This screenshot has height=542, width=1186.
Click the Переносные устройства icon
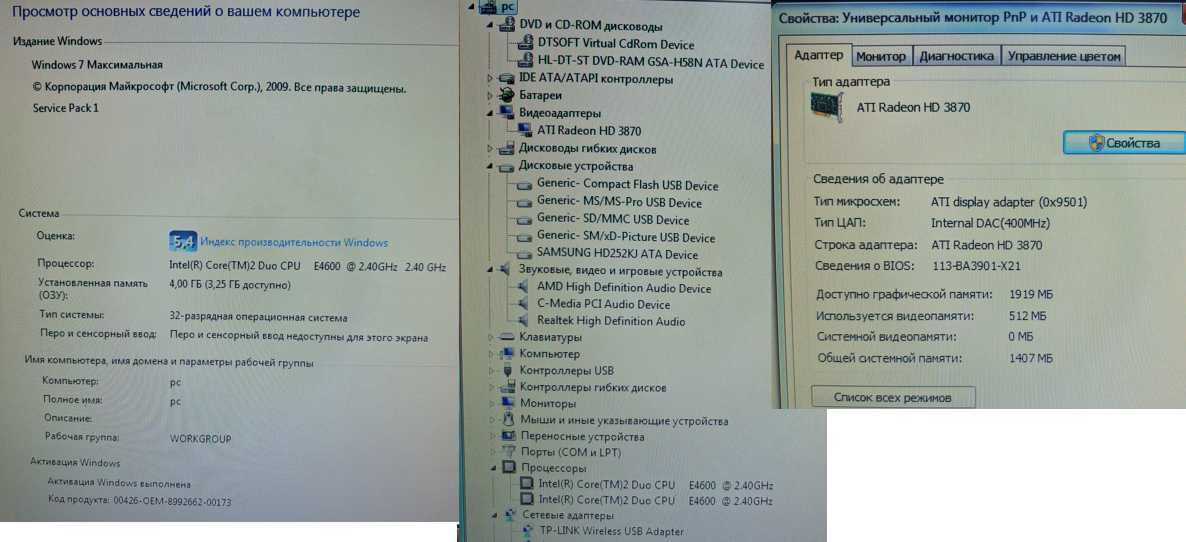[x=508, y=437]
